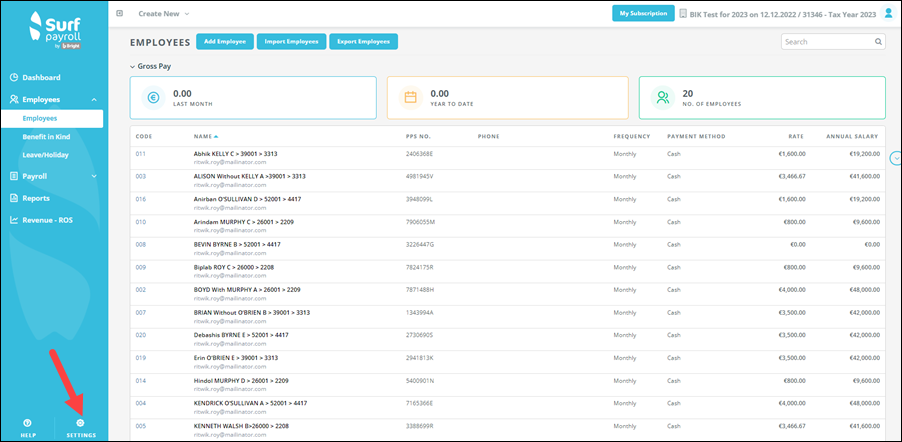Image resolution: width=902 pixels, height=442 pixels.
Task: Click the round arrow button beside the table
Action: [895, 157]
